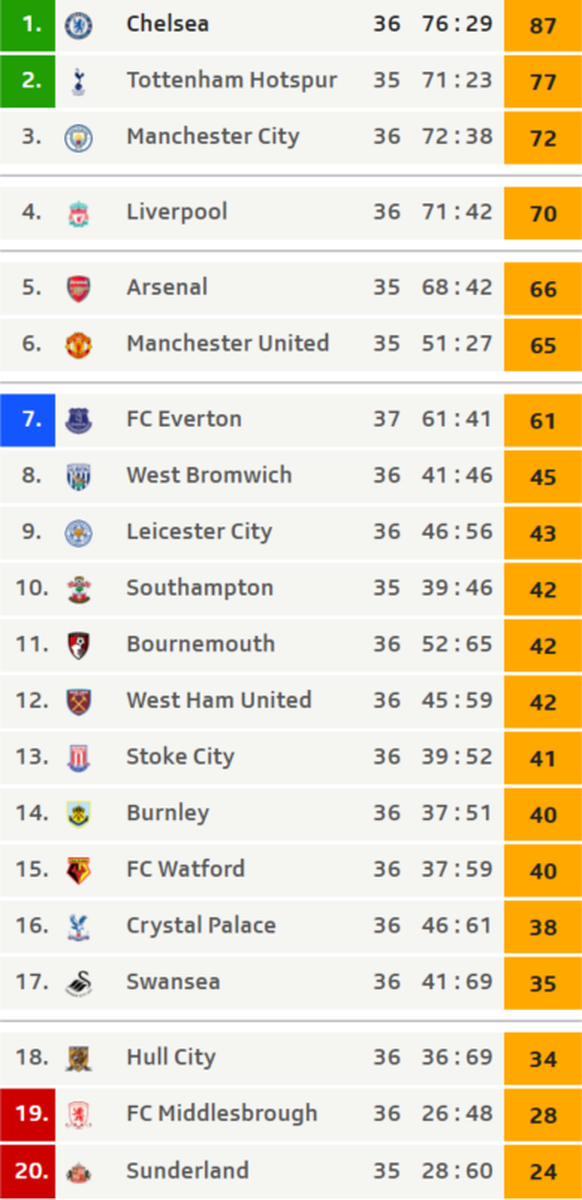This screenshot has width=582, height=1200.
Task: Click the FC Everton crest
Action: [x=78, y=420]
